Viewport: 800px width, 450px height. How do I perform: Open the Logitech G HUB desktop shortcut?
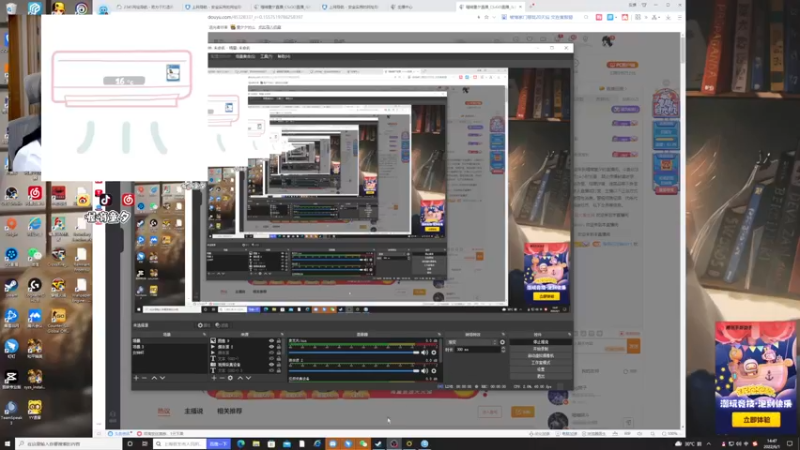(x=35, y=289)
